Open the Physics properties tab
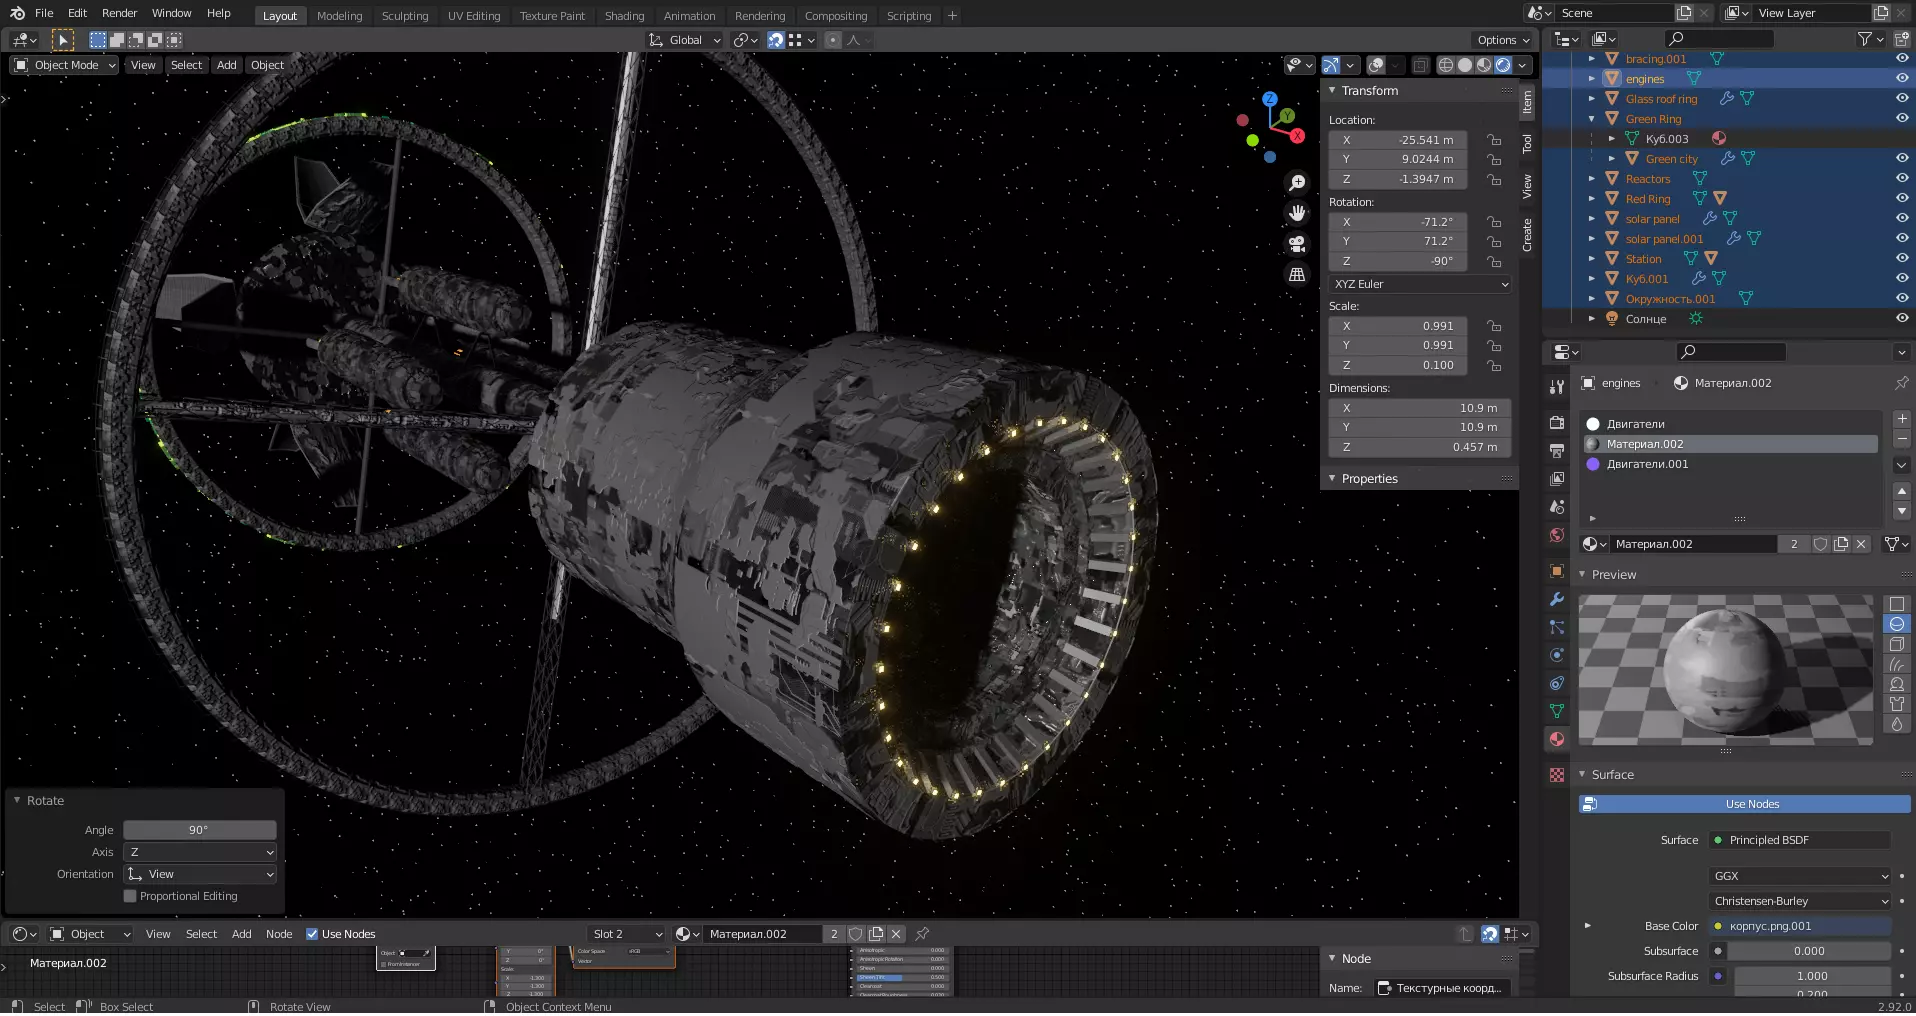1916x1016 pixels. point(1557,655)
